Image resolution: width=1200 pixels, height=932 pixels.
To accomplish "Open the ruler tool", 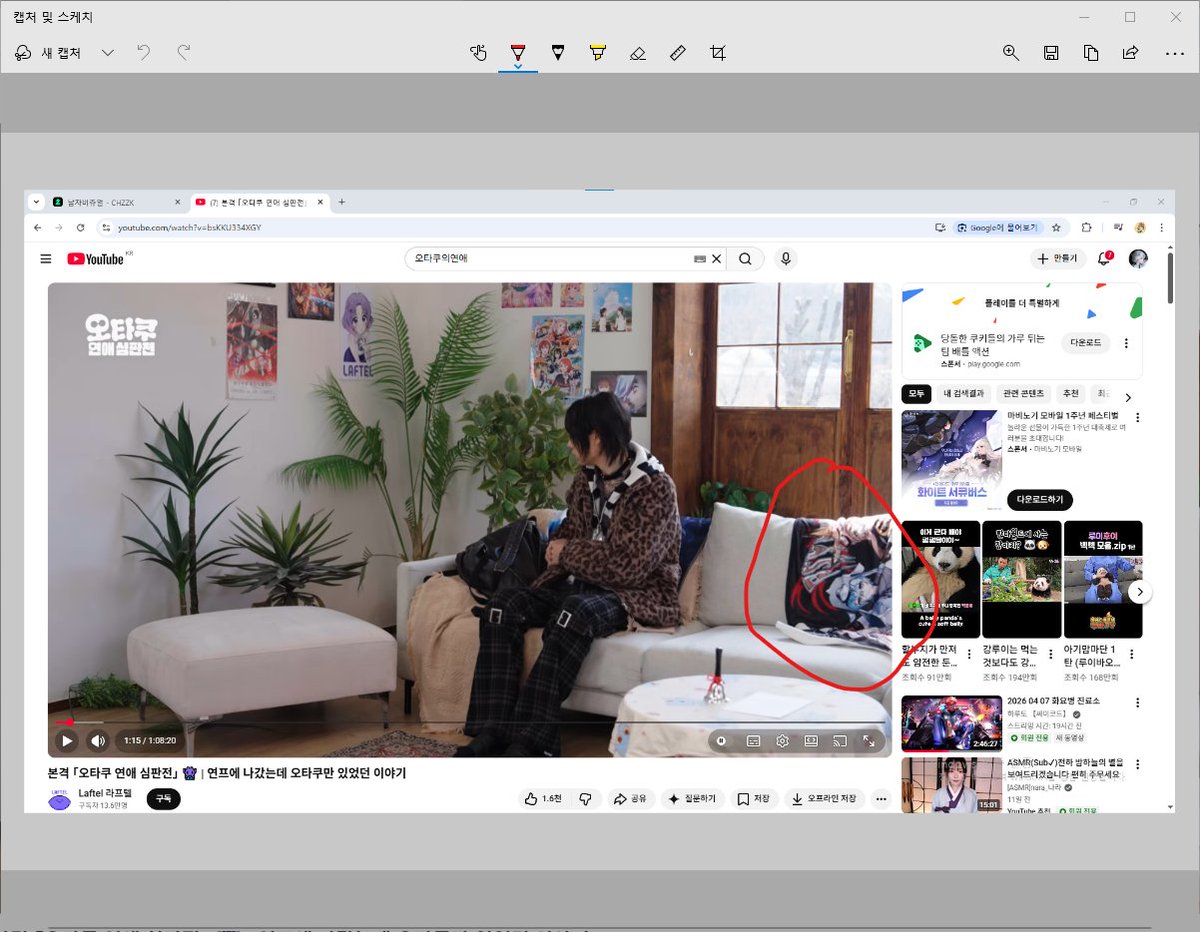I will click(678, 53).
